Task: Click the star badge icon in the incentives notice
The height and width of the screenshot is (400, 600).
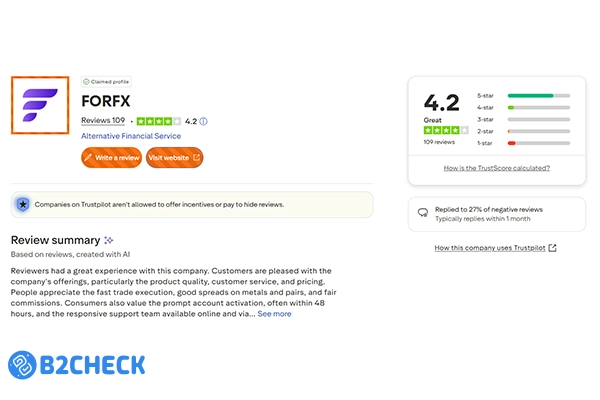Action: point(23,204)
